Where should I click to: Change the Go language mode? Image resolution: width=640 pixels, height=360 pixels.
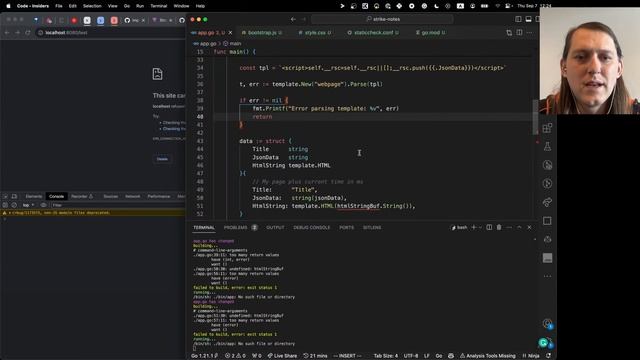point(439,356)
